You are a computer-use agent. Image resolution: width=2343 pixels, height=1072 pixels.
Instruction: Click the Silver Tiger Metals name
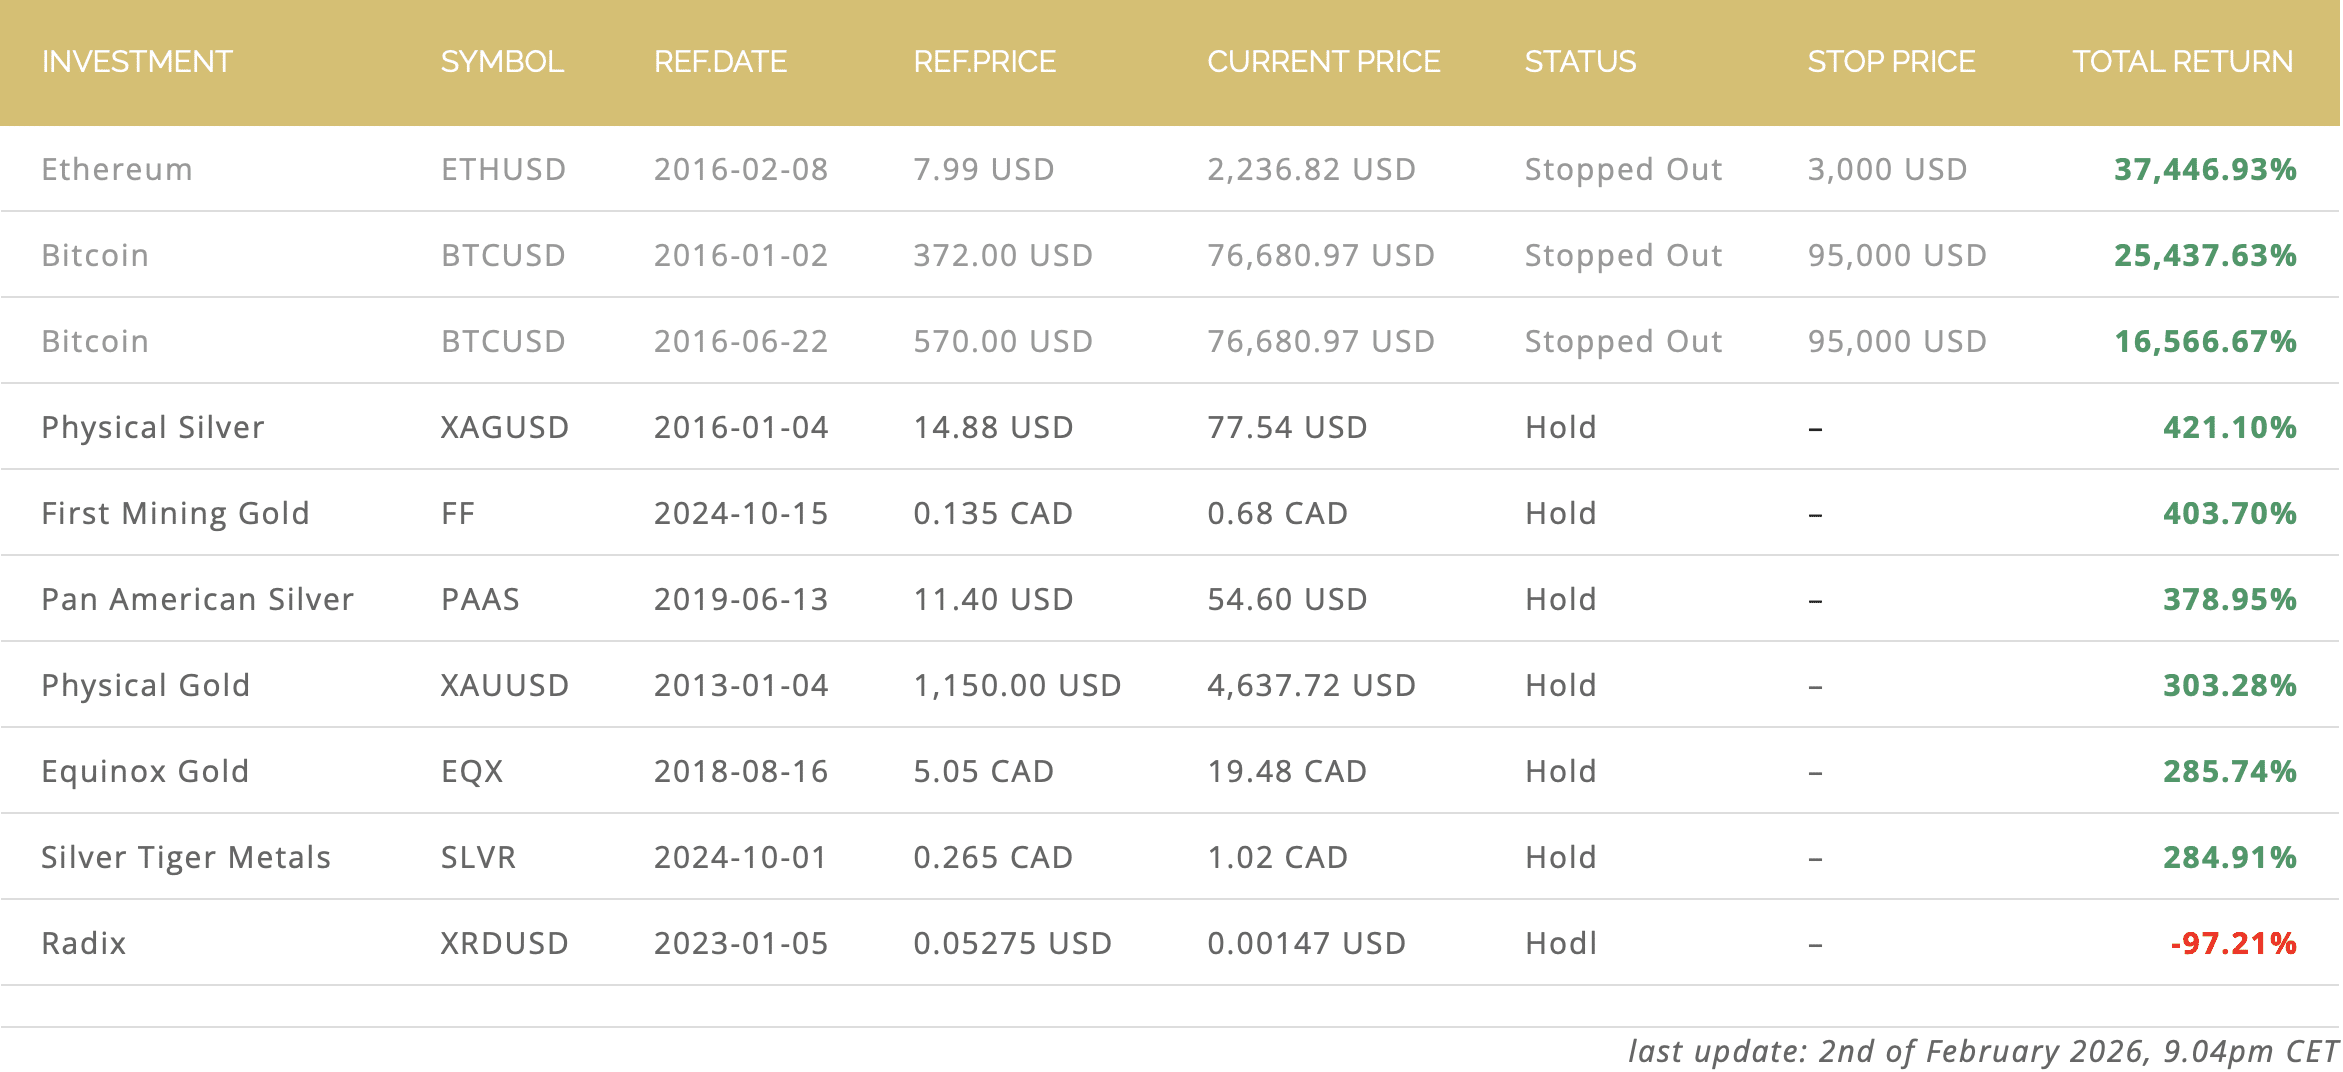pos(186,858)
